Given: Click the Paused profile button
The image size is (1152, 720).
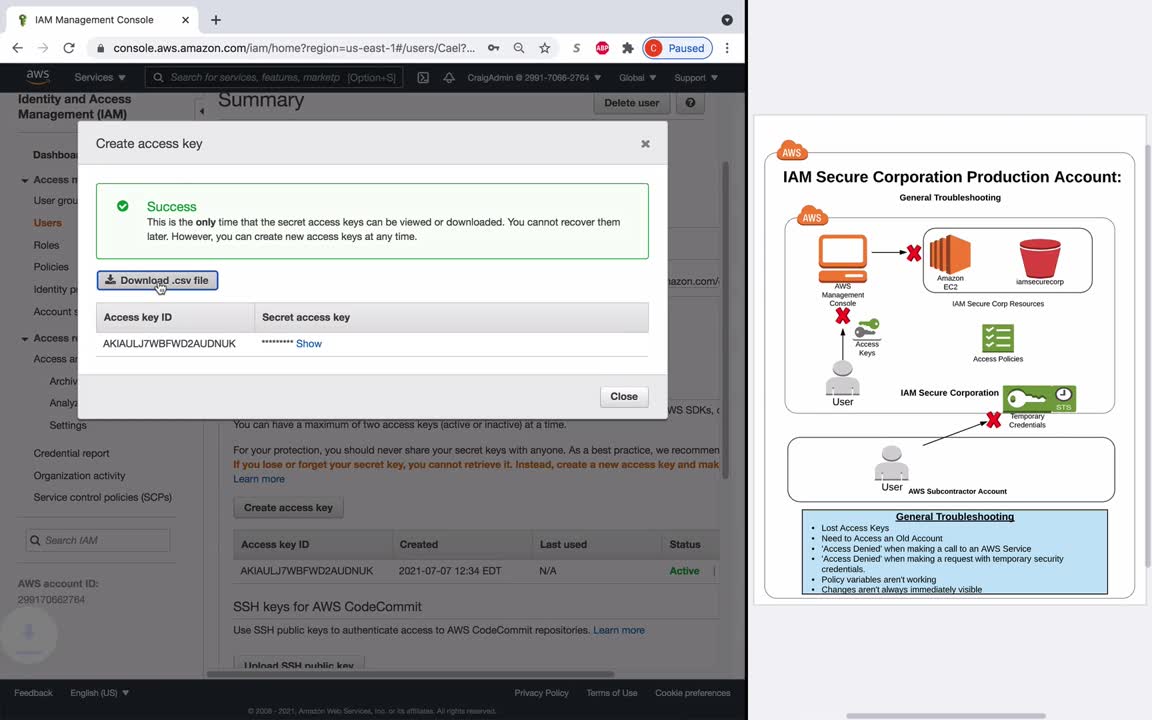Looking at the screenshot, I should 677,48.
